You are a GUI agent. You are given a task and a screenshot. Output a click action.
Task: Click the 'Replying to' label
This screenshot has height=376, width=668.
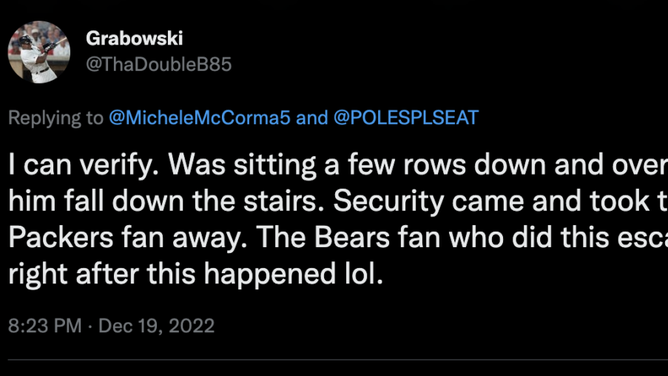click(x=56, y=118)
